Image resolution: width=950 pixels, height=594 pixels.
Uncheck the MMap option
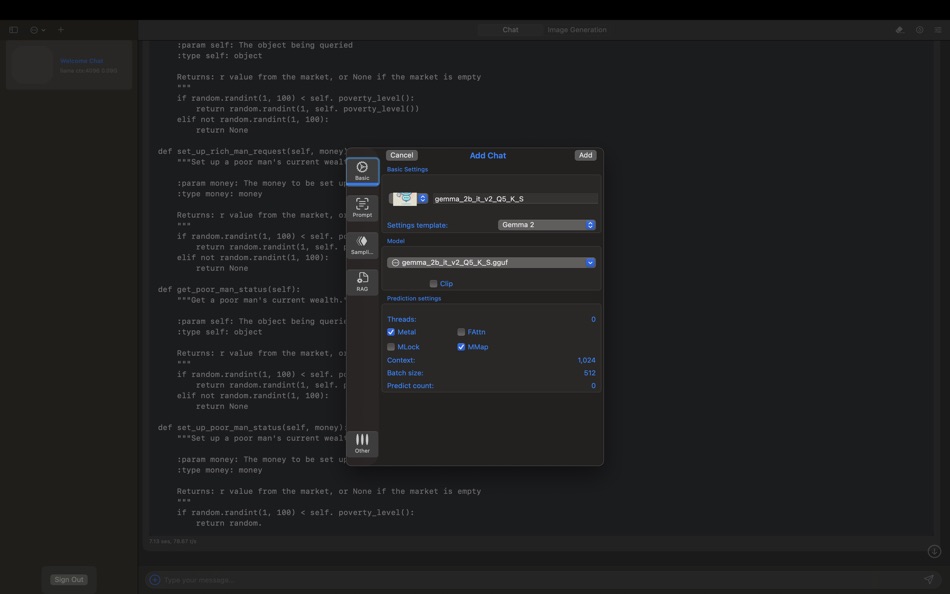461,346
